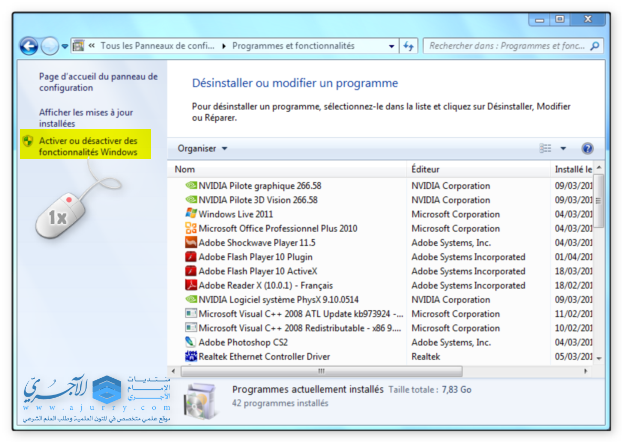622x442 pixels.
Task: Expand the view options dropdown arrow
Action: coord(563,148)
